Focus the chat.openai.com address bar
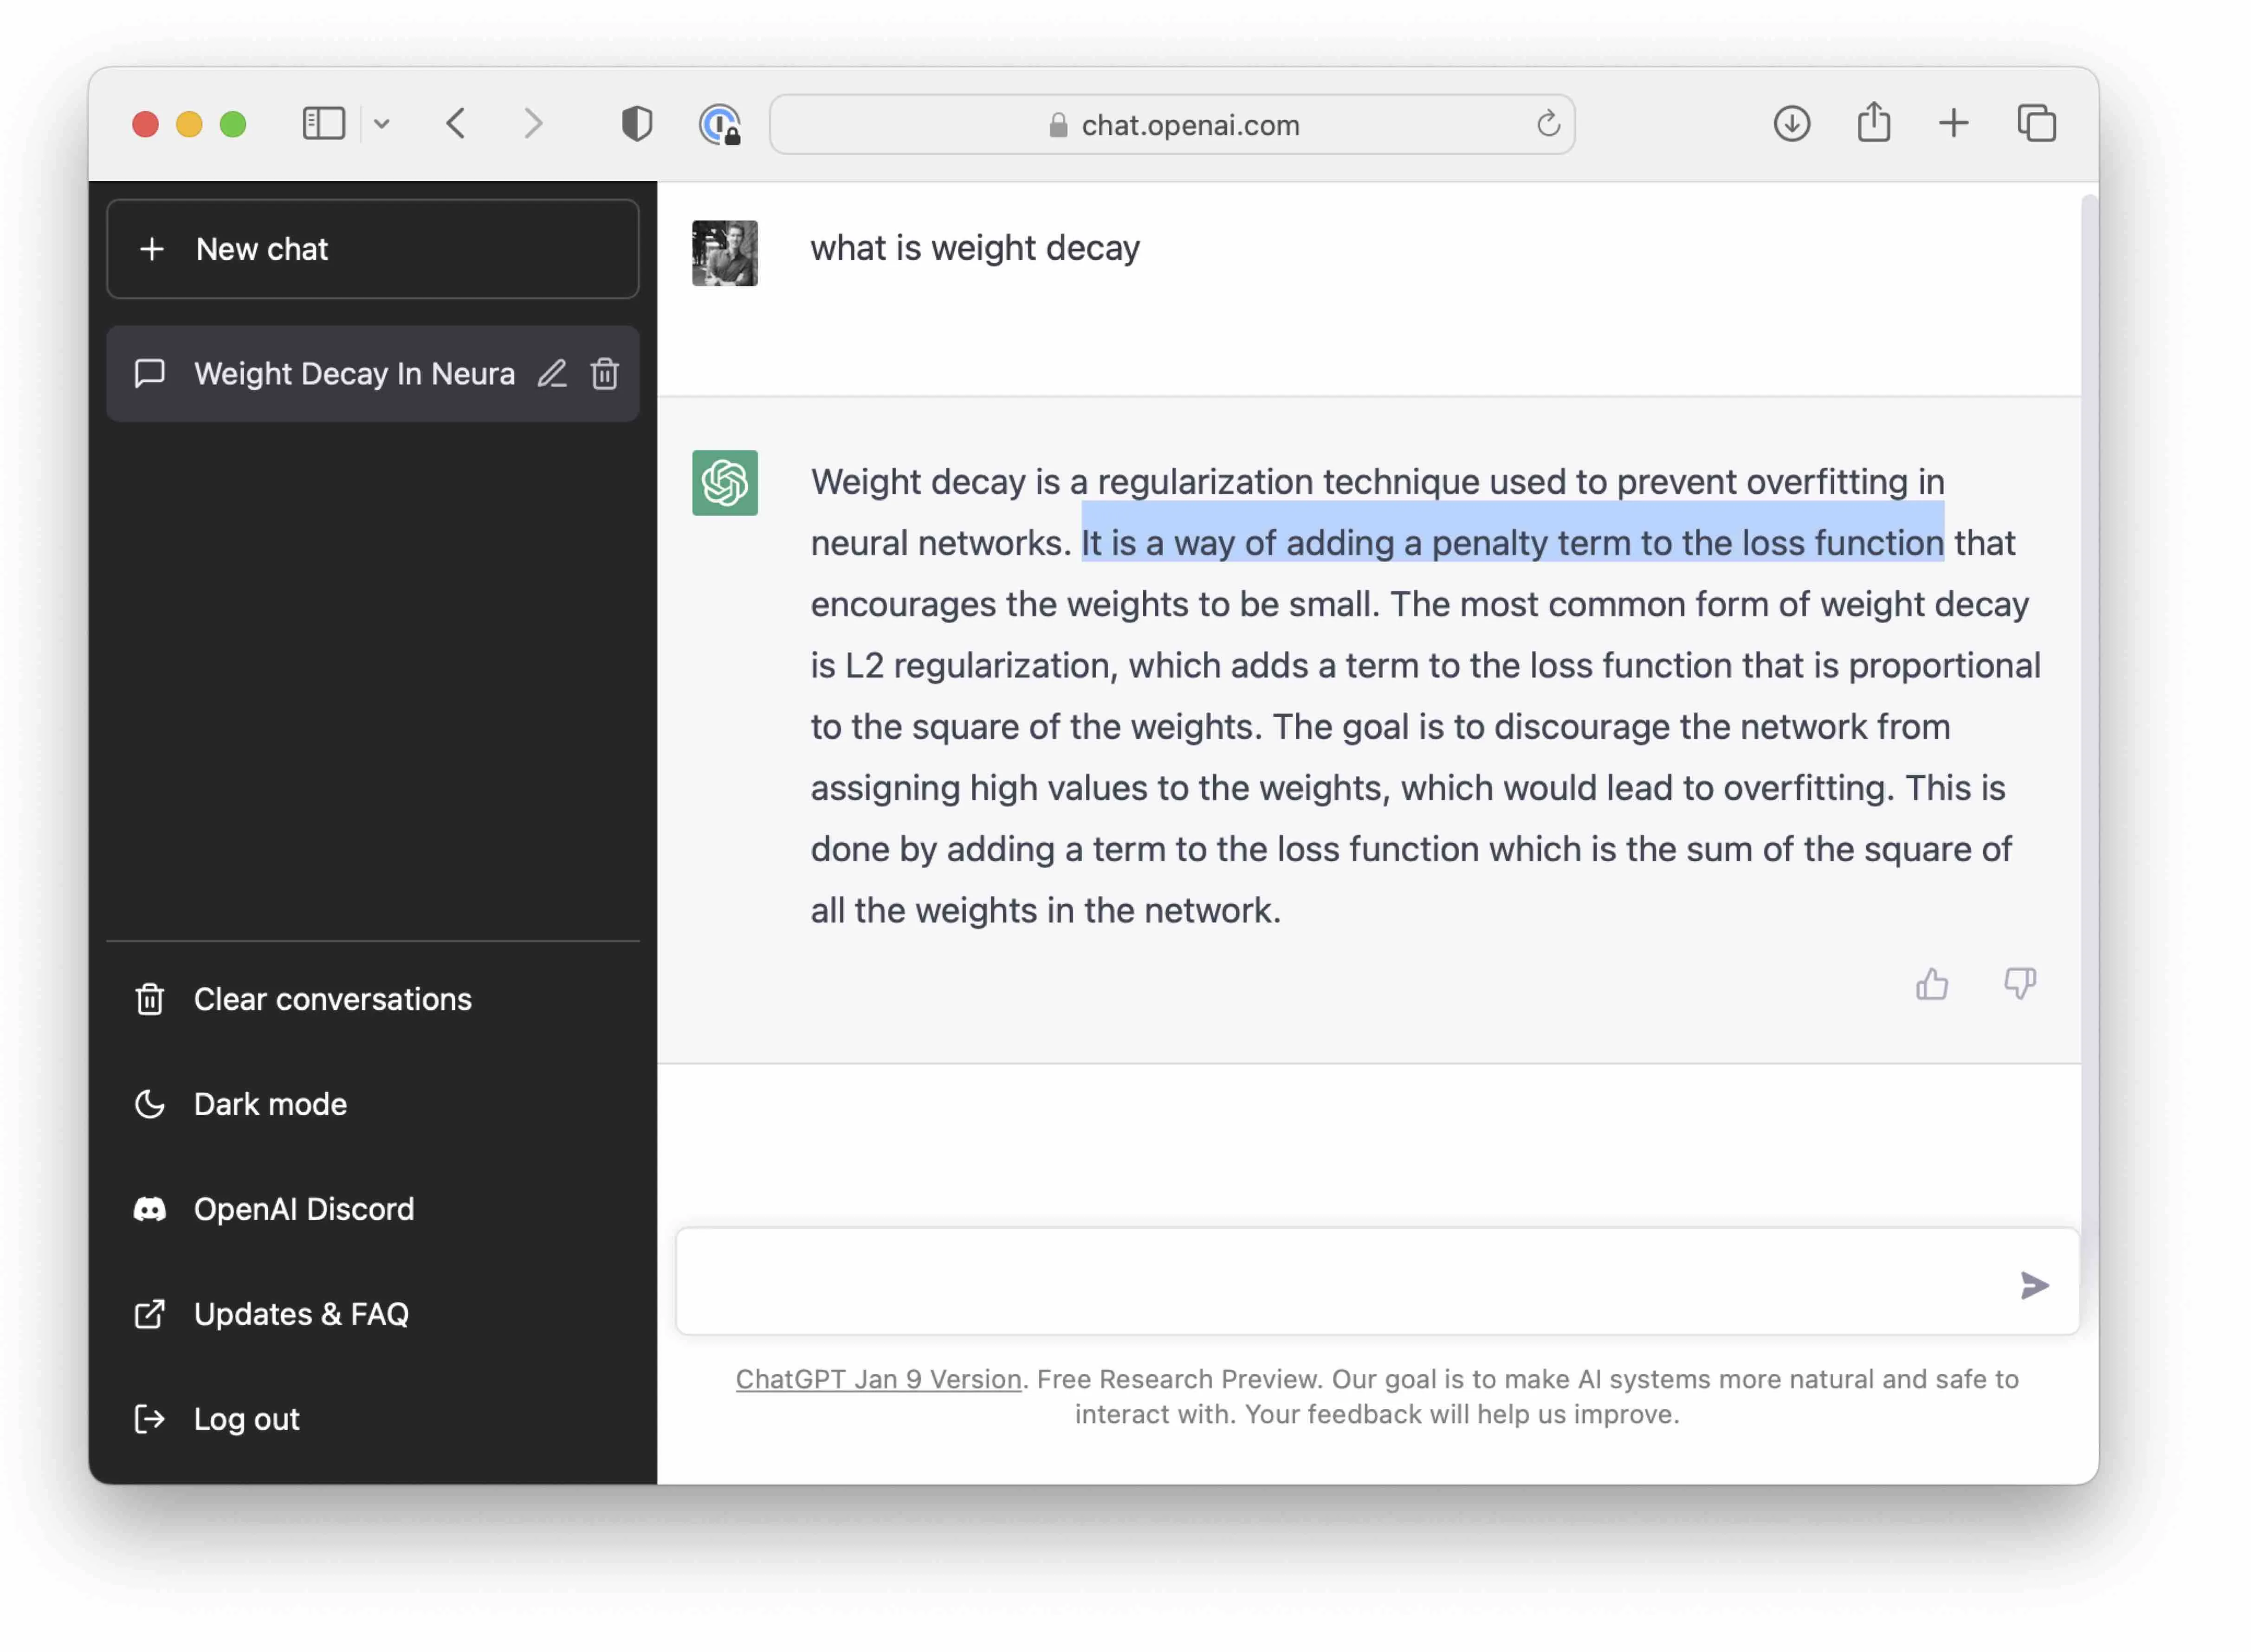The height and width of the screenshot is (1652, 2251). tap(1172, 125)
